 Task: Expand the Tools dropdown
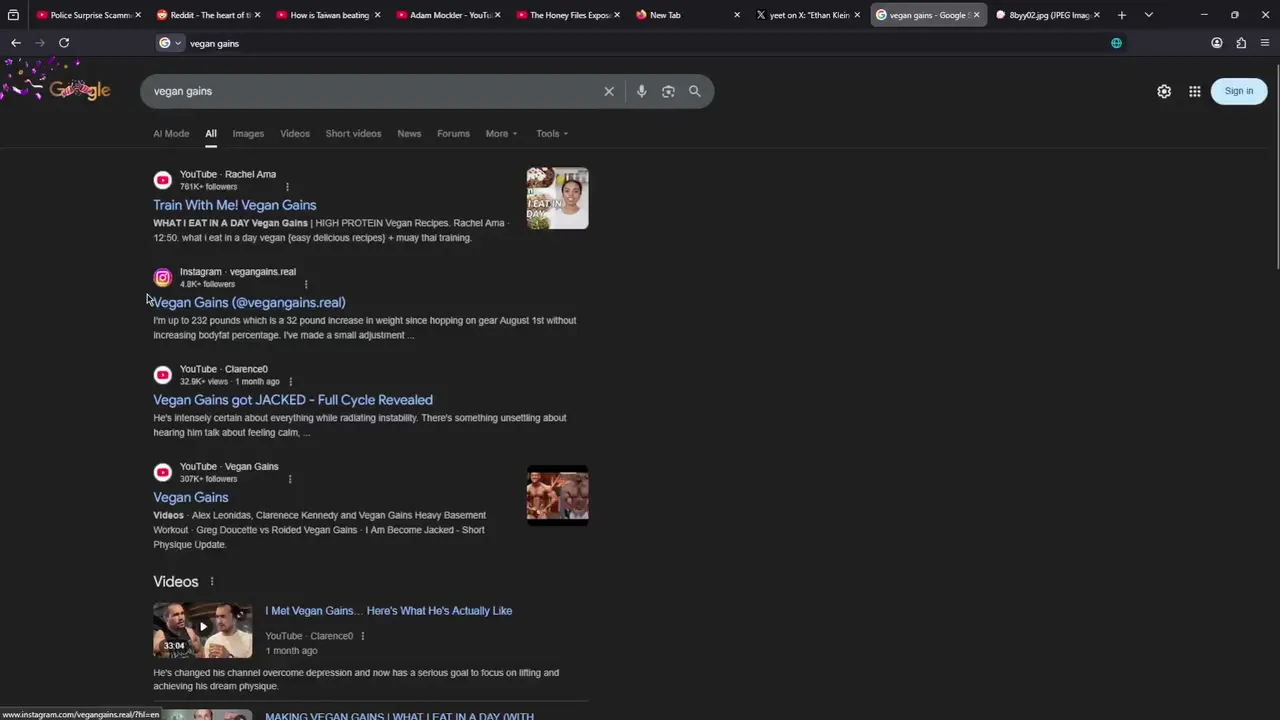click(551, 133)
